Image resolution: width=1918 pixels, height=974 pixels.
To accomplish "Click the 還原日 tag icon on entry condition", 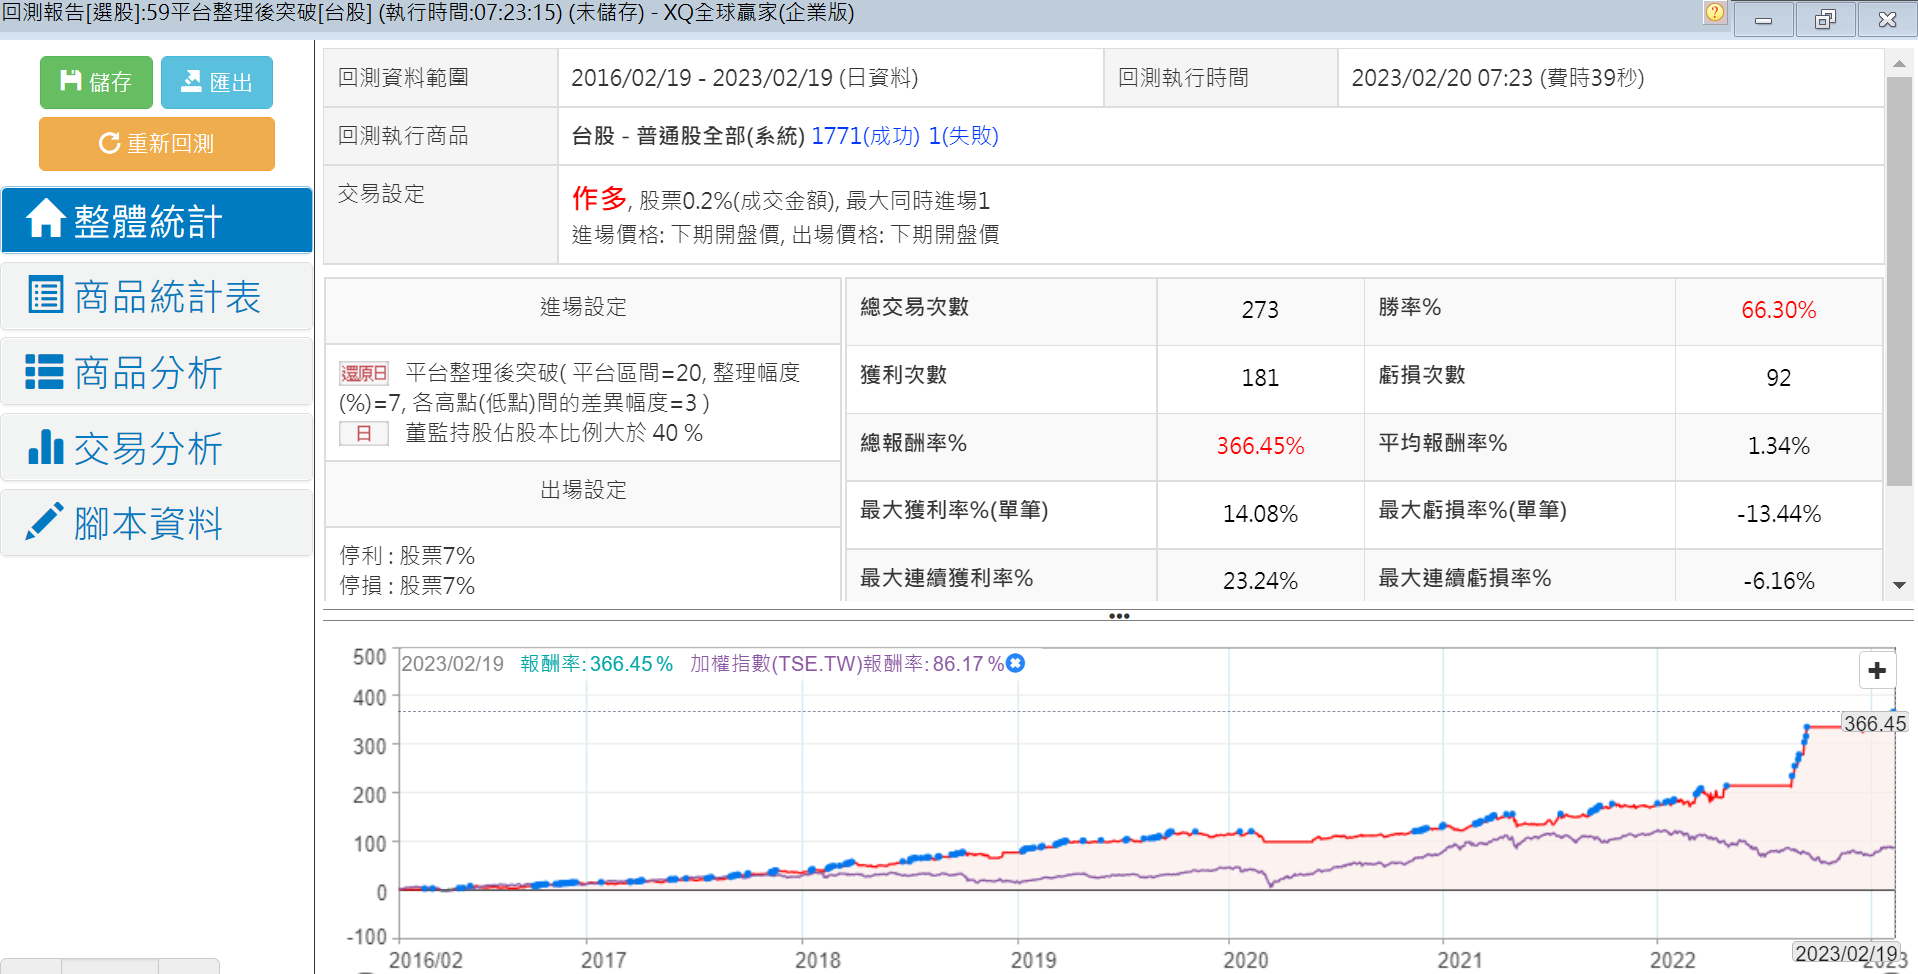I will 364,374.
